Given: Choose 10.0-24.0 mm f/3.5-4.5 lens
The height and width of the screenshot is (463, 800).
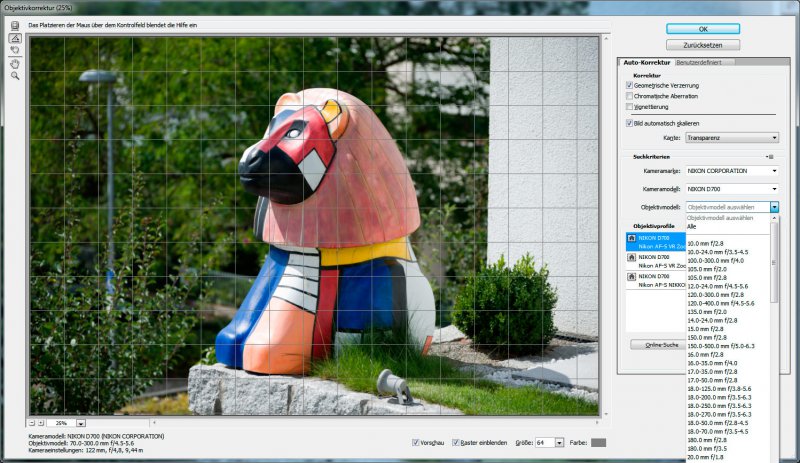Looking at the screenshot, I should point(718,252).
